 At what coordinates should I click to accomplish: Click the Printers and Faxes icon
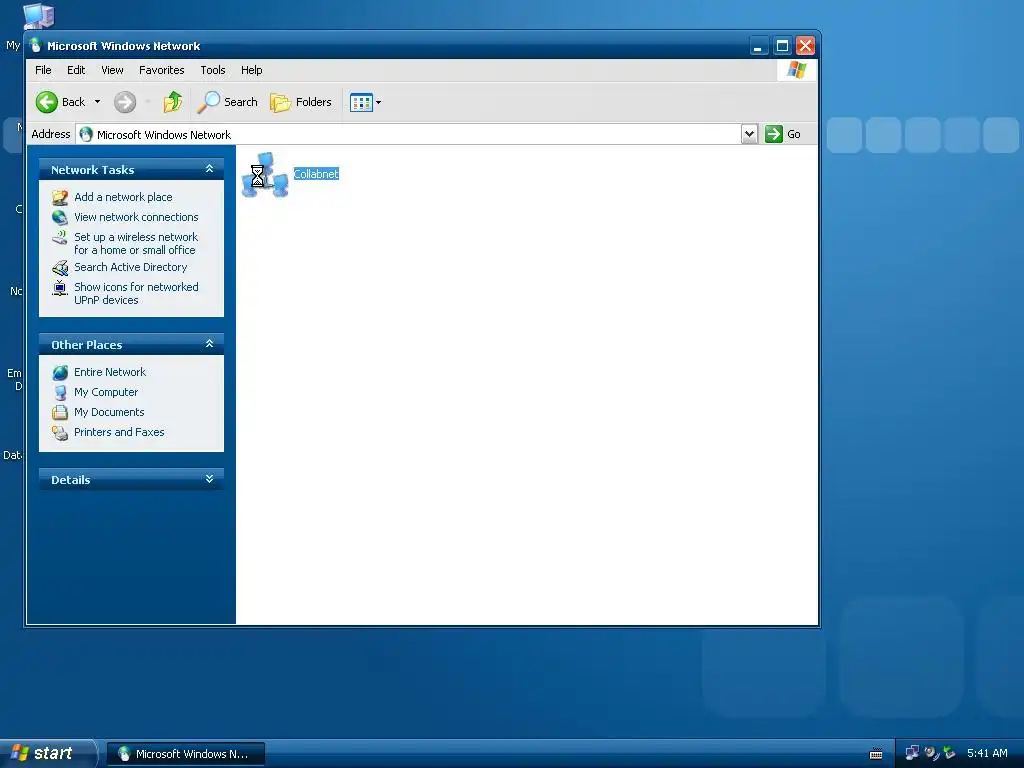point(60,433)
